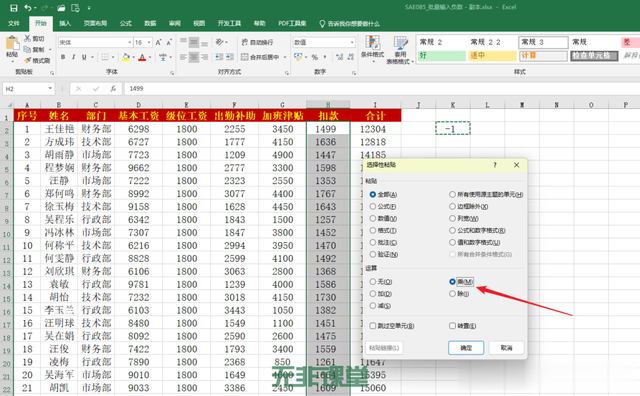Select the 列宽(W) radio option

452,218
